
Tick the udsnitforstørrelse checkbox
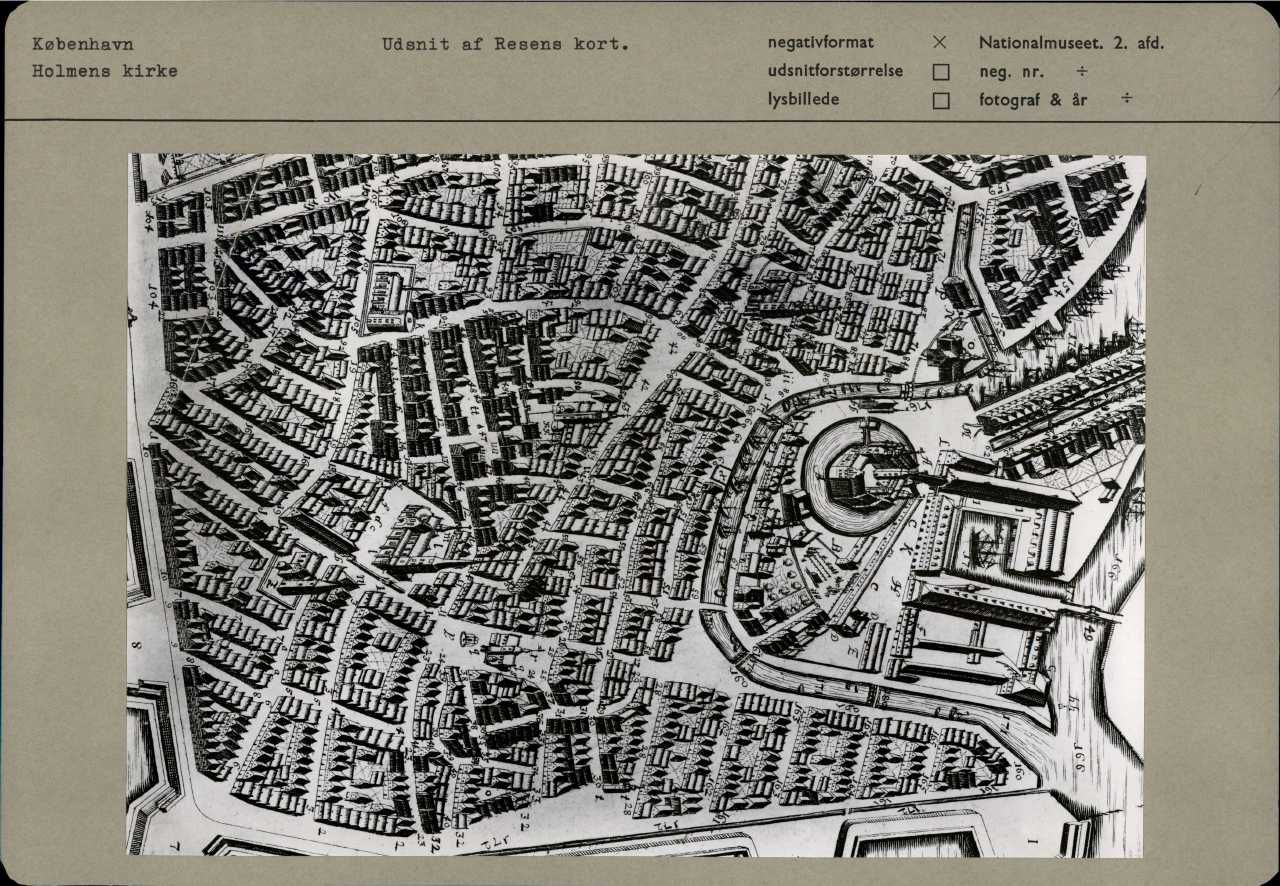pos(940,72)
